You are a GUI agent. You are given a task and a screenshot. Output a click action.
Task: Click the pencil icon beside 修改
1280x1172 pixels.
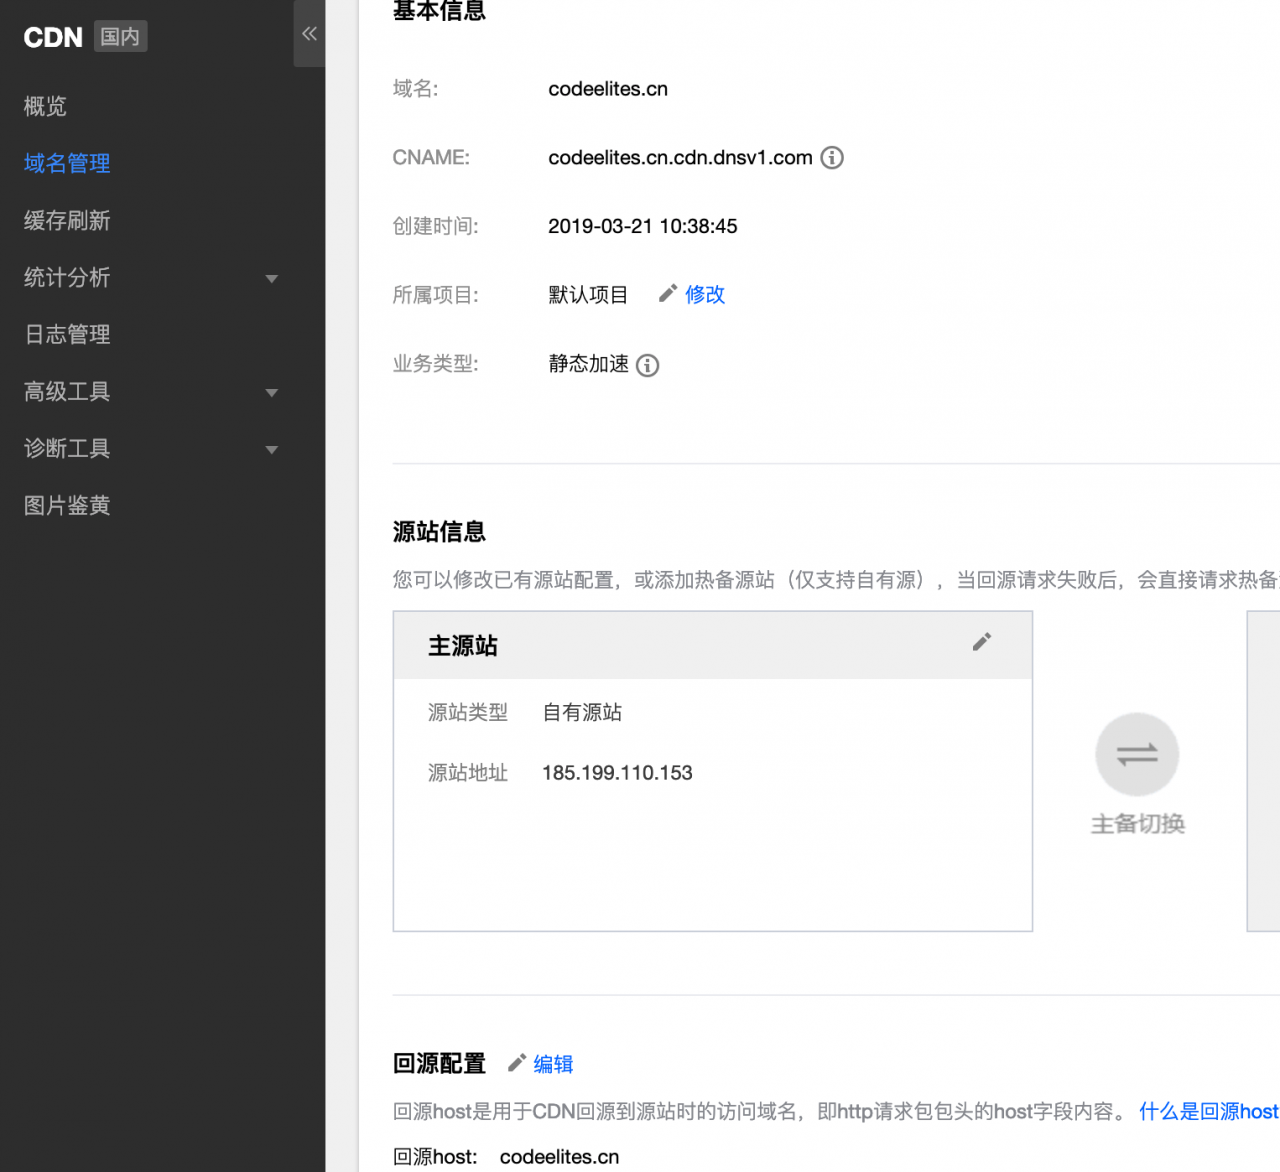pyautogui.click(x=667, y=293)
